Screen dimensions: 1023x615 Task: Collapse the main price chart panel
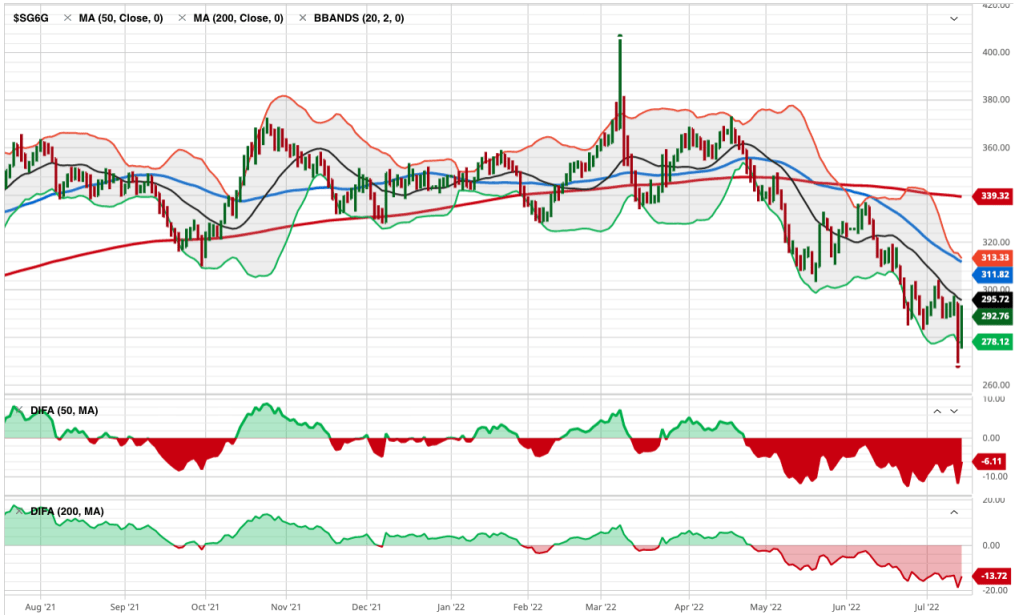(954, 18)
